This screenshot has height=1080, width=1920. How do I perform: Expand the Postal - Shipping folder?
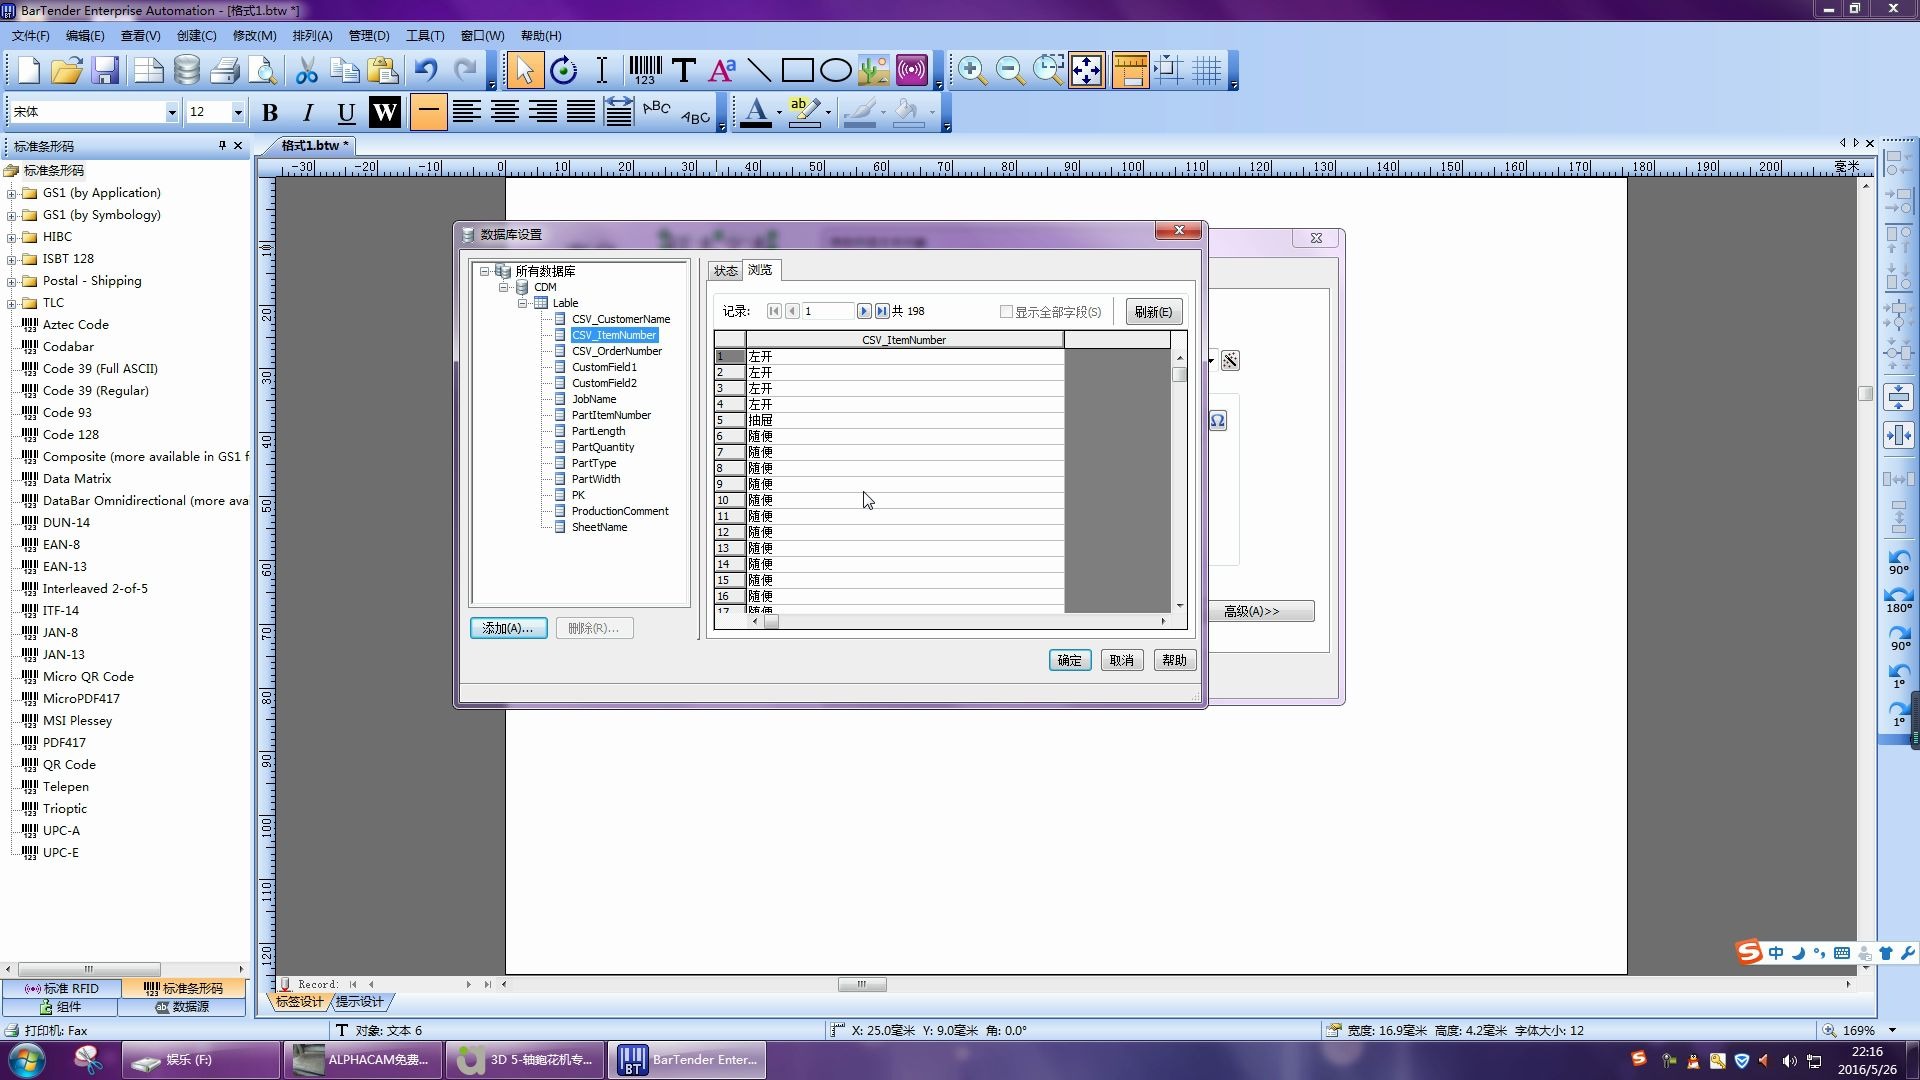click(x=11, y=281)
